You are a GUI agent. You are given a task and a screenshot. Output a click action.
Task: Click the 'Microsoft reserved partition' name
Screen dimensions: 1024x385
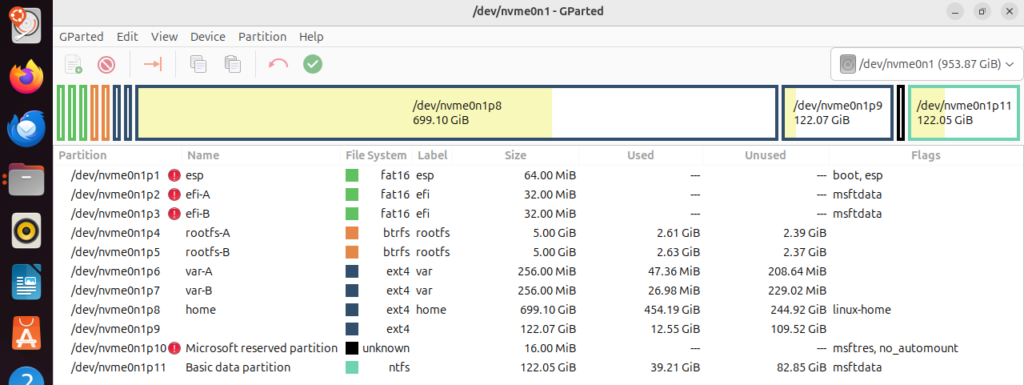(261, 348)
